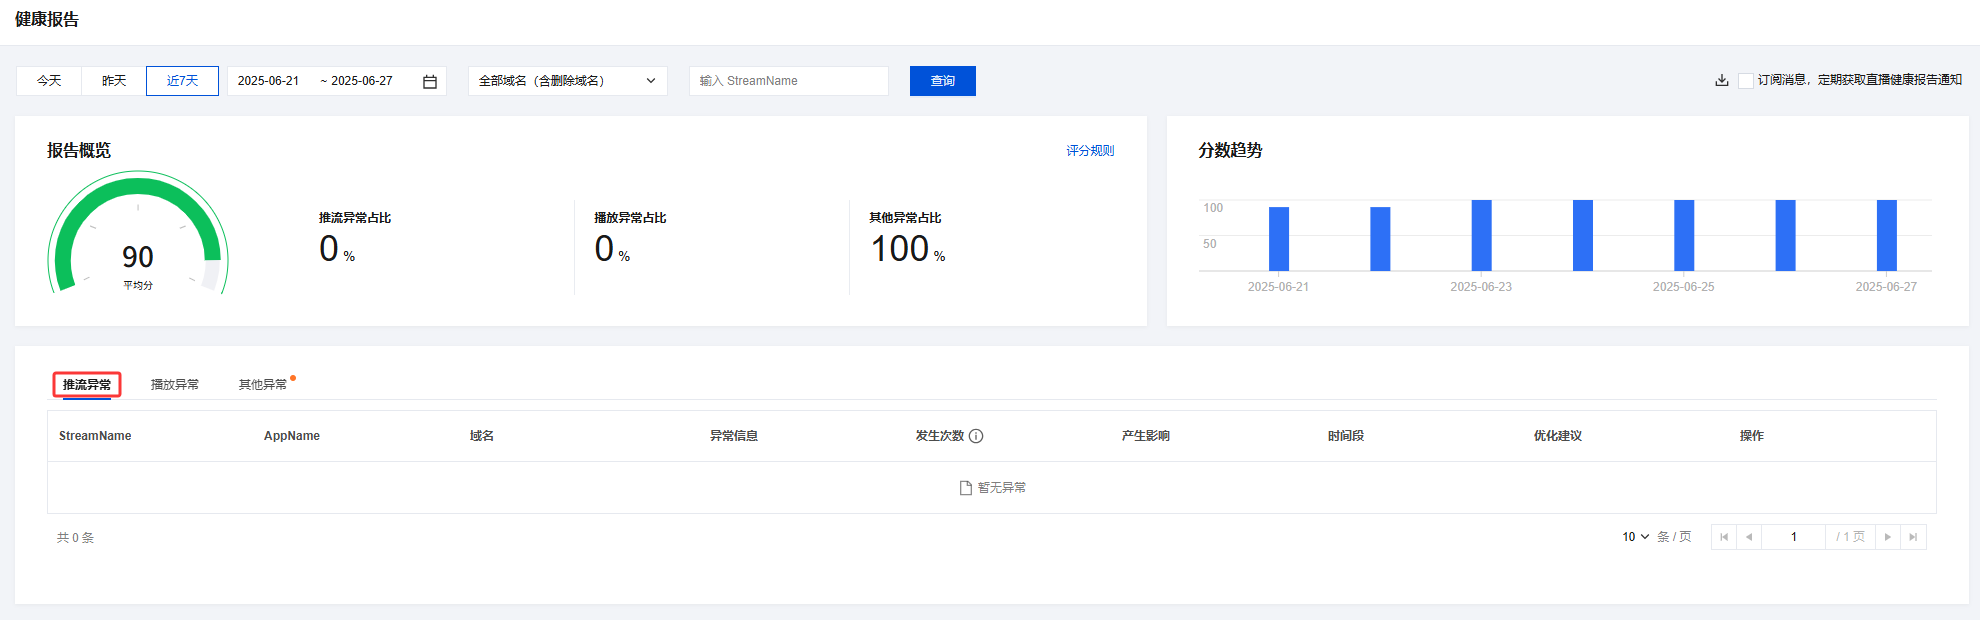The image size is (1980, 620).
Task: Click info icon beside 发生次数 column
Action: [x=976, y=436]
